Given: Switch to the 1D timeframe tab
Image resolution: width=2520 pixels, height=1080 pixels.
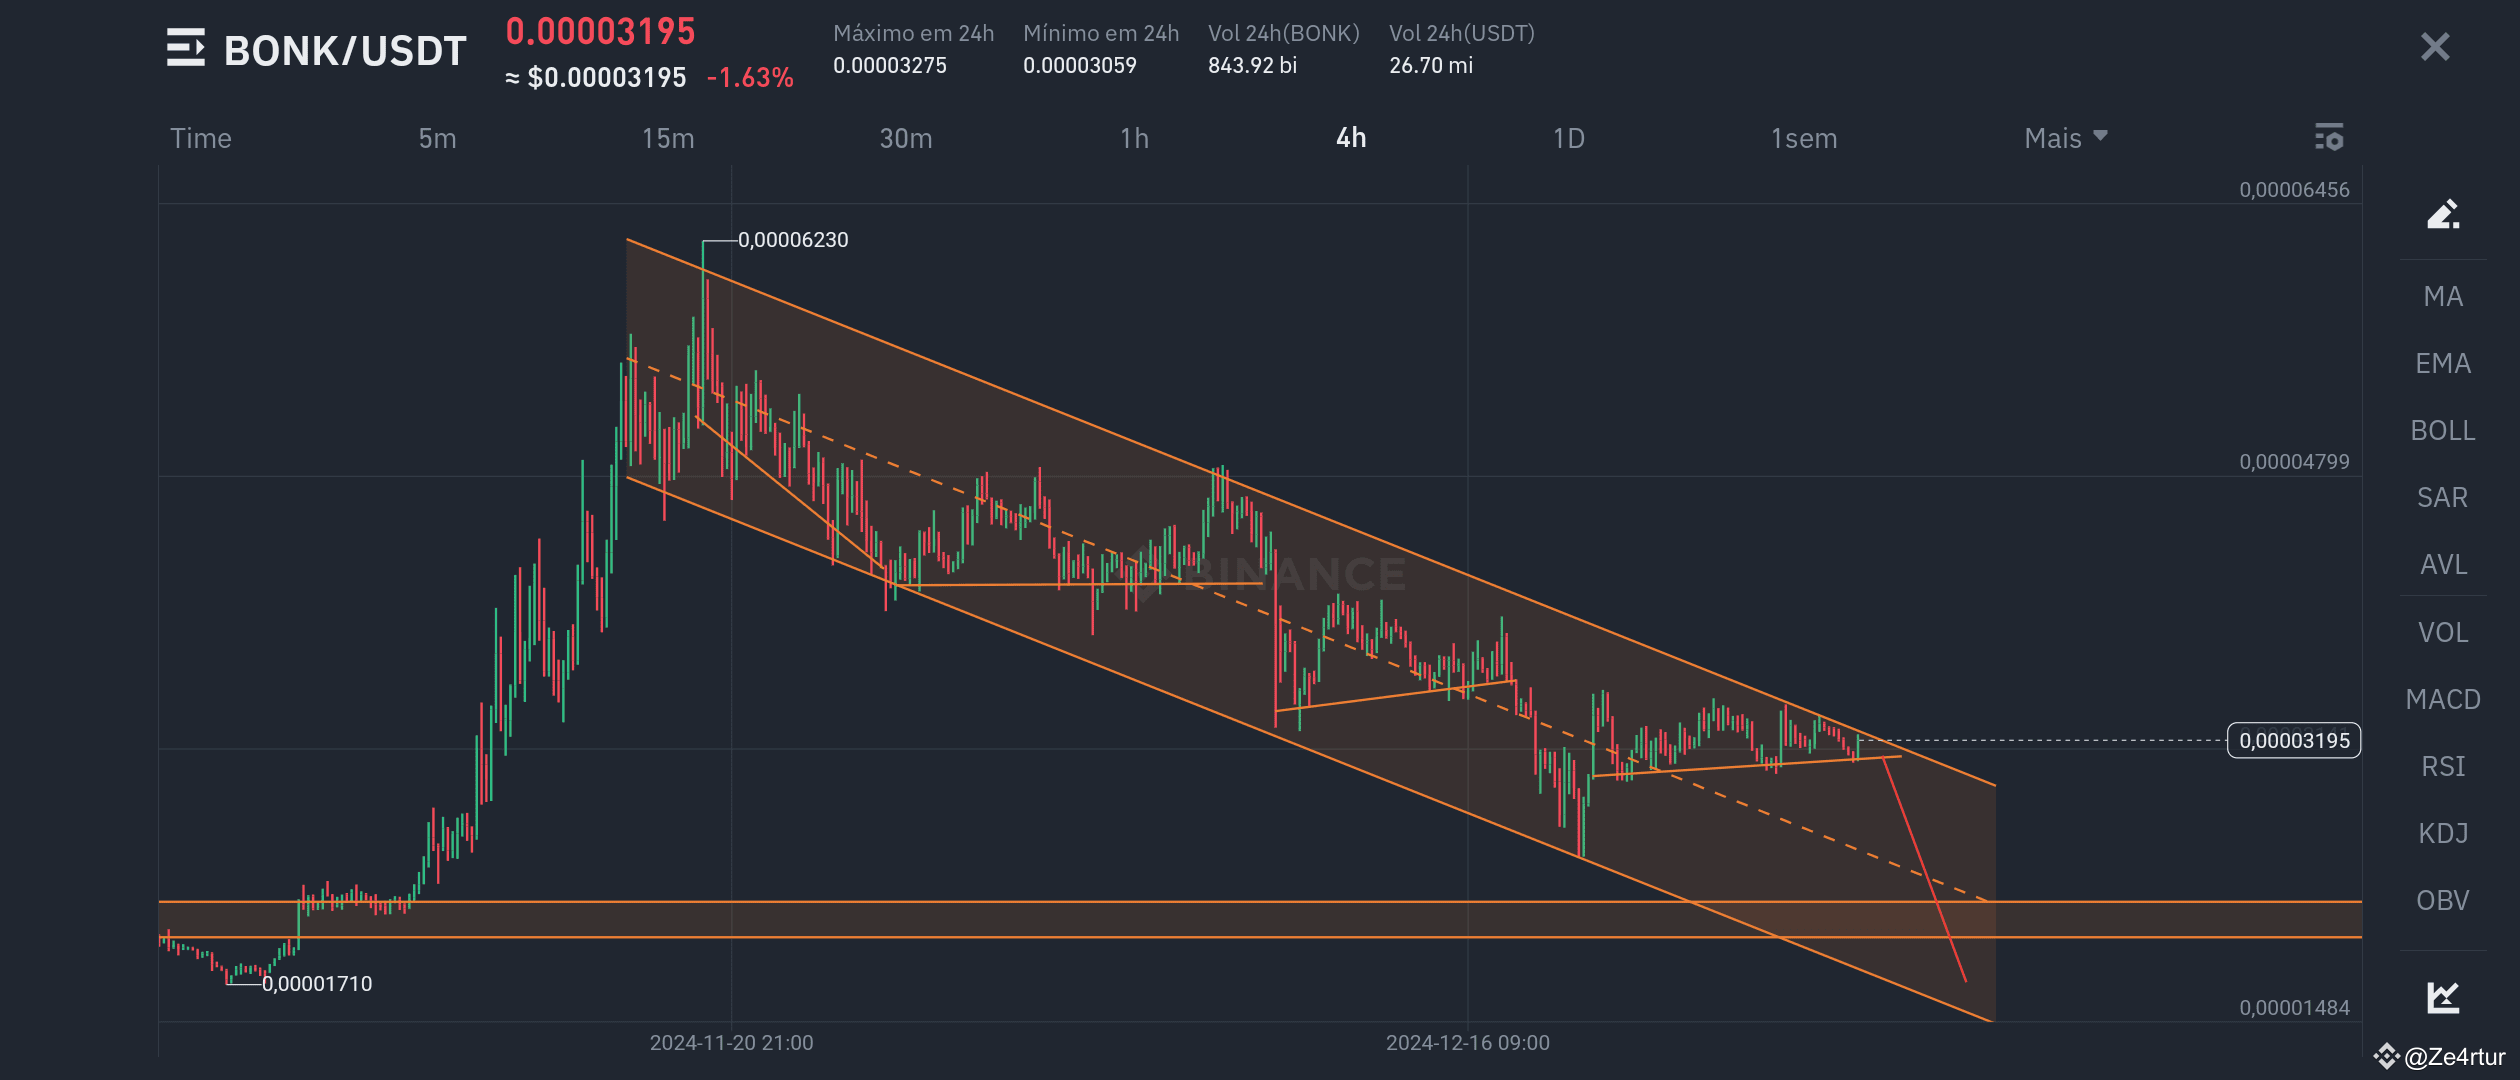Looking at the screenshot, I should coord(1568,138).
